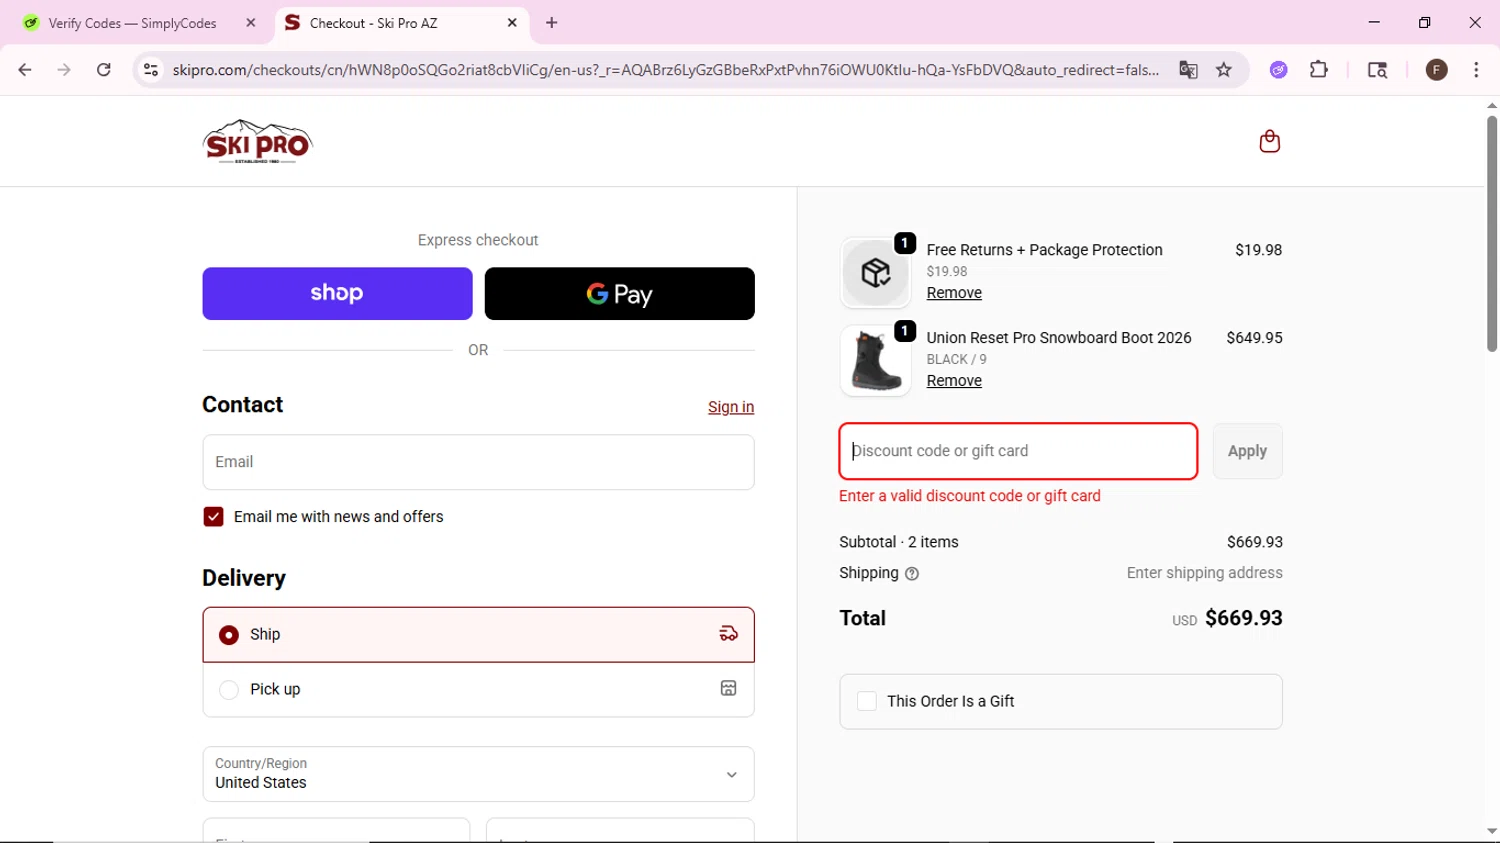Image resolution: width=1500 pixels, height=843 pixels.
Task: Go back to the previous page
Action: [x=25, y=70]
